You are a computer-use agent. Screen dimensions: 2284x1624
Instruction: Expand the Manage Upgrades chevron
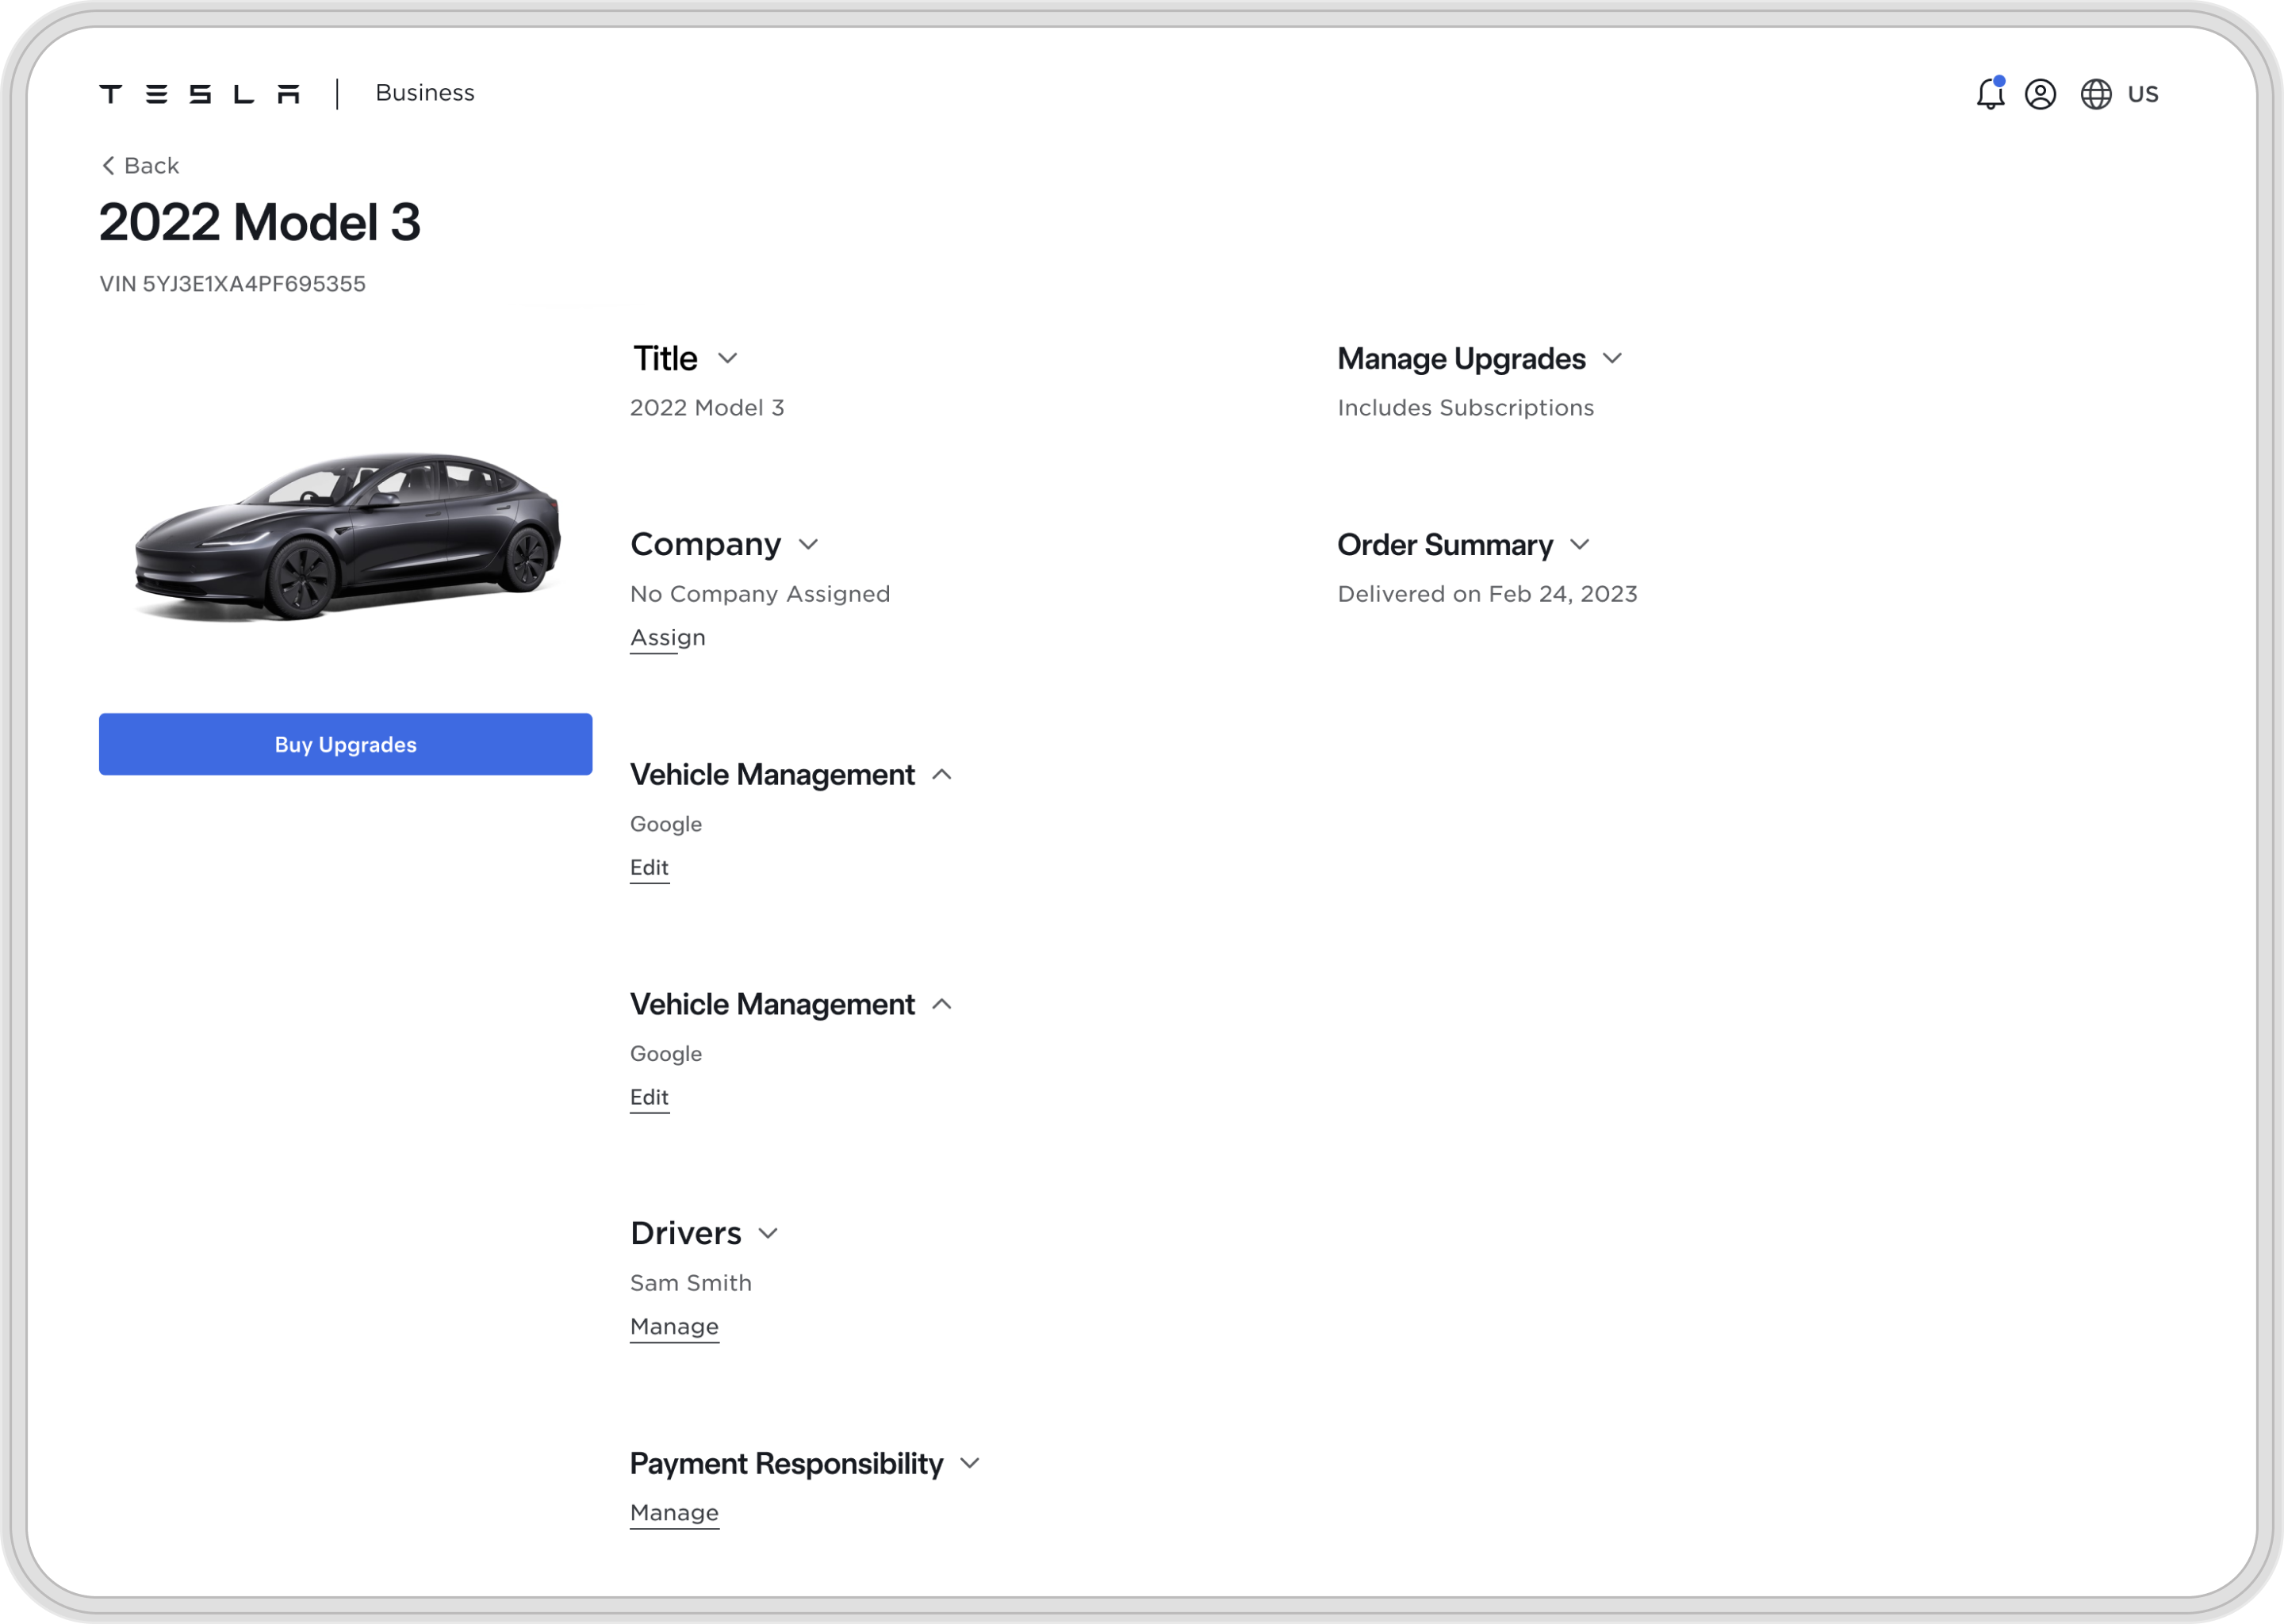click(x=1612, y=358)
